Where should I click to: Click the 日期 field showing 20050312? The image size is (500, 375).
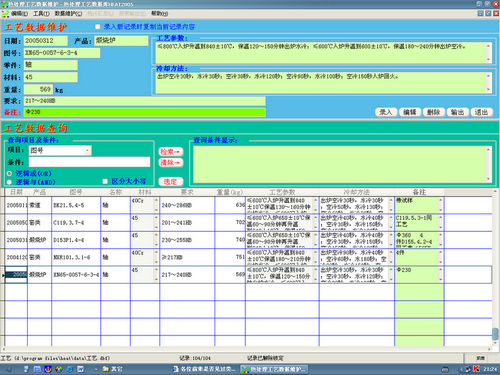[x=46, y=41]
